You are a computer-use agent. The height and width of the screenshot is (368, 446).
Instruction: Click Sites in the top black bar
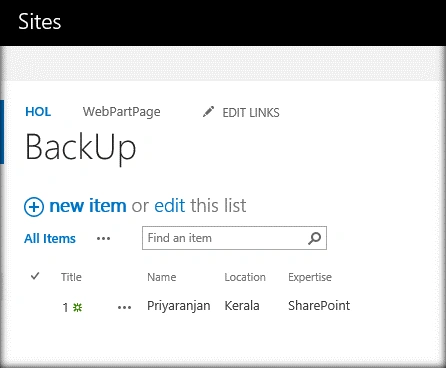[40, 22]
